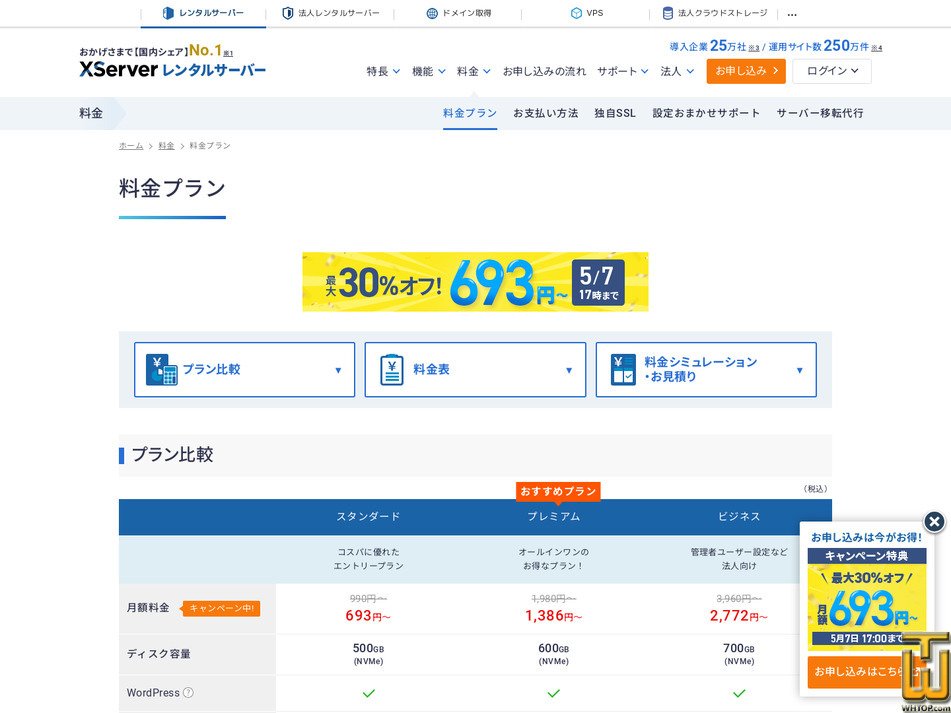Image resolution: width=951 pixels, height=713 pixels.
Task: Click the プラン比較 section heading
Action: coord(172,455)
